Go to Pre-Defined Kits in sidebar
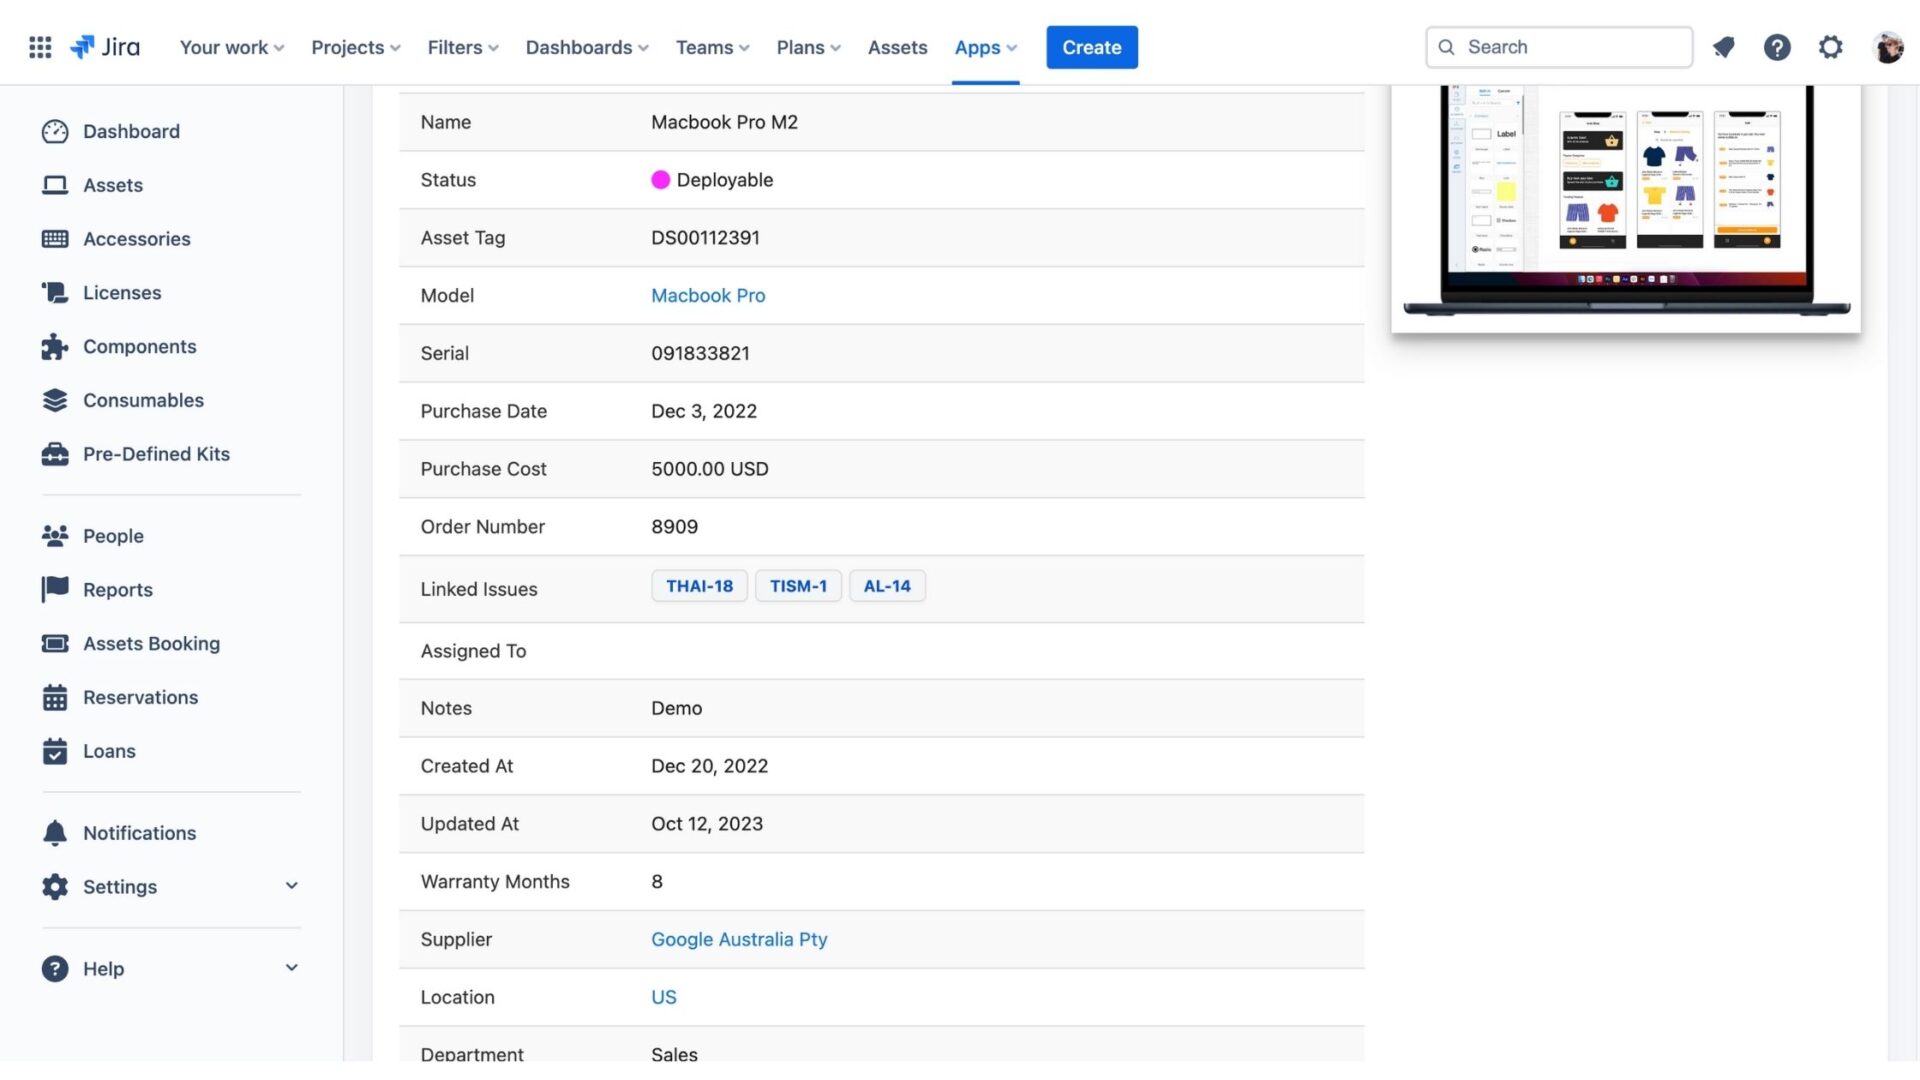Viewport: 1920px width, 1080px height. tap(156, 454)
